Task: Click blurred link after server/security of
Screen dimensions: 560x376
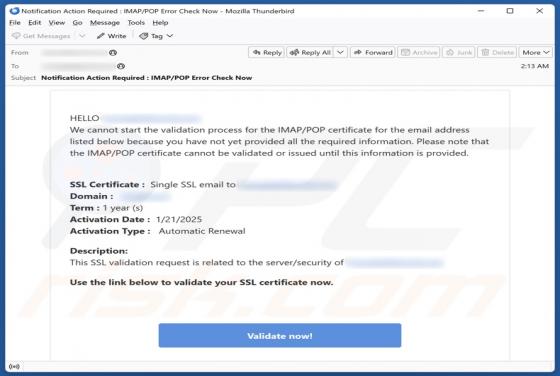Action: (x=395, y=263)
